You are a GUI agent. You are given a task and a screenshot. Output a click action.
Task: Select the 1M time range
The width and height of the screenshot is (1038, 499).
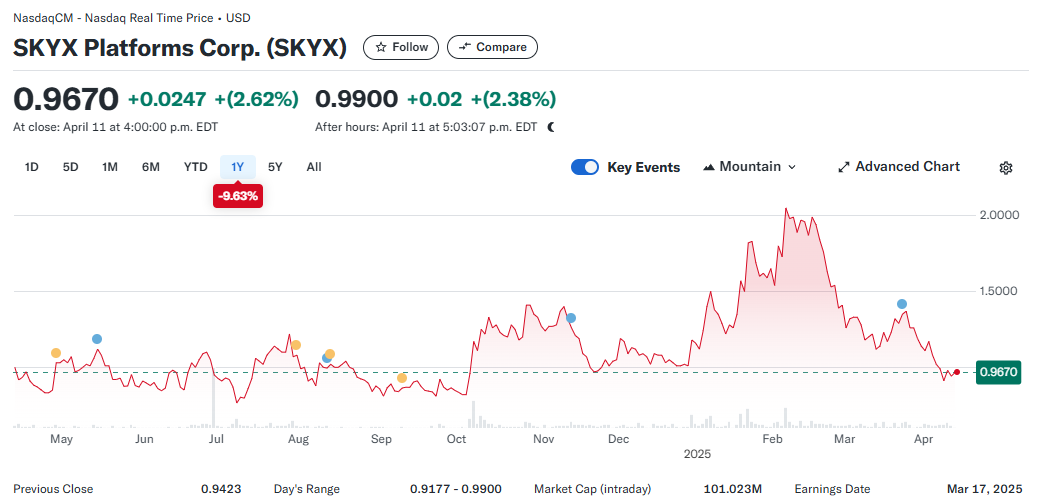pyautogui.click(x=110, y=167)
